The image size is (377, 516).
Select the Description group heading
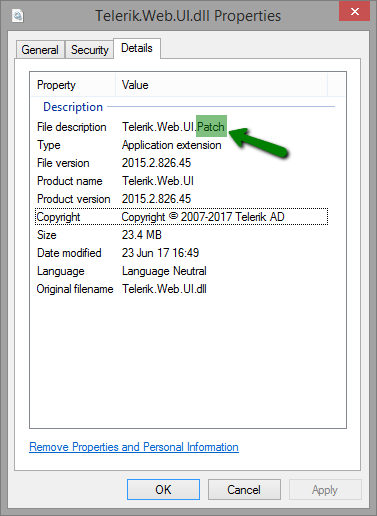(73, 107)
